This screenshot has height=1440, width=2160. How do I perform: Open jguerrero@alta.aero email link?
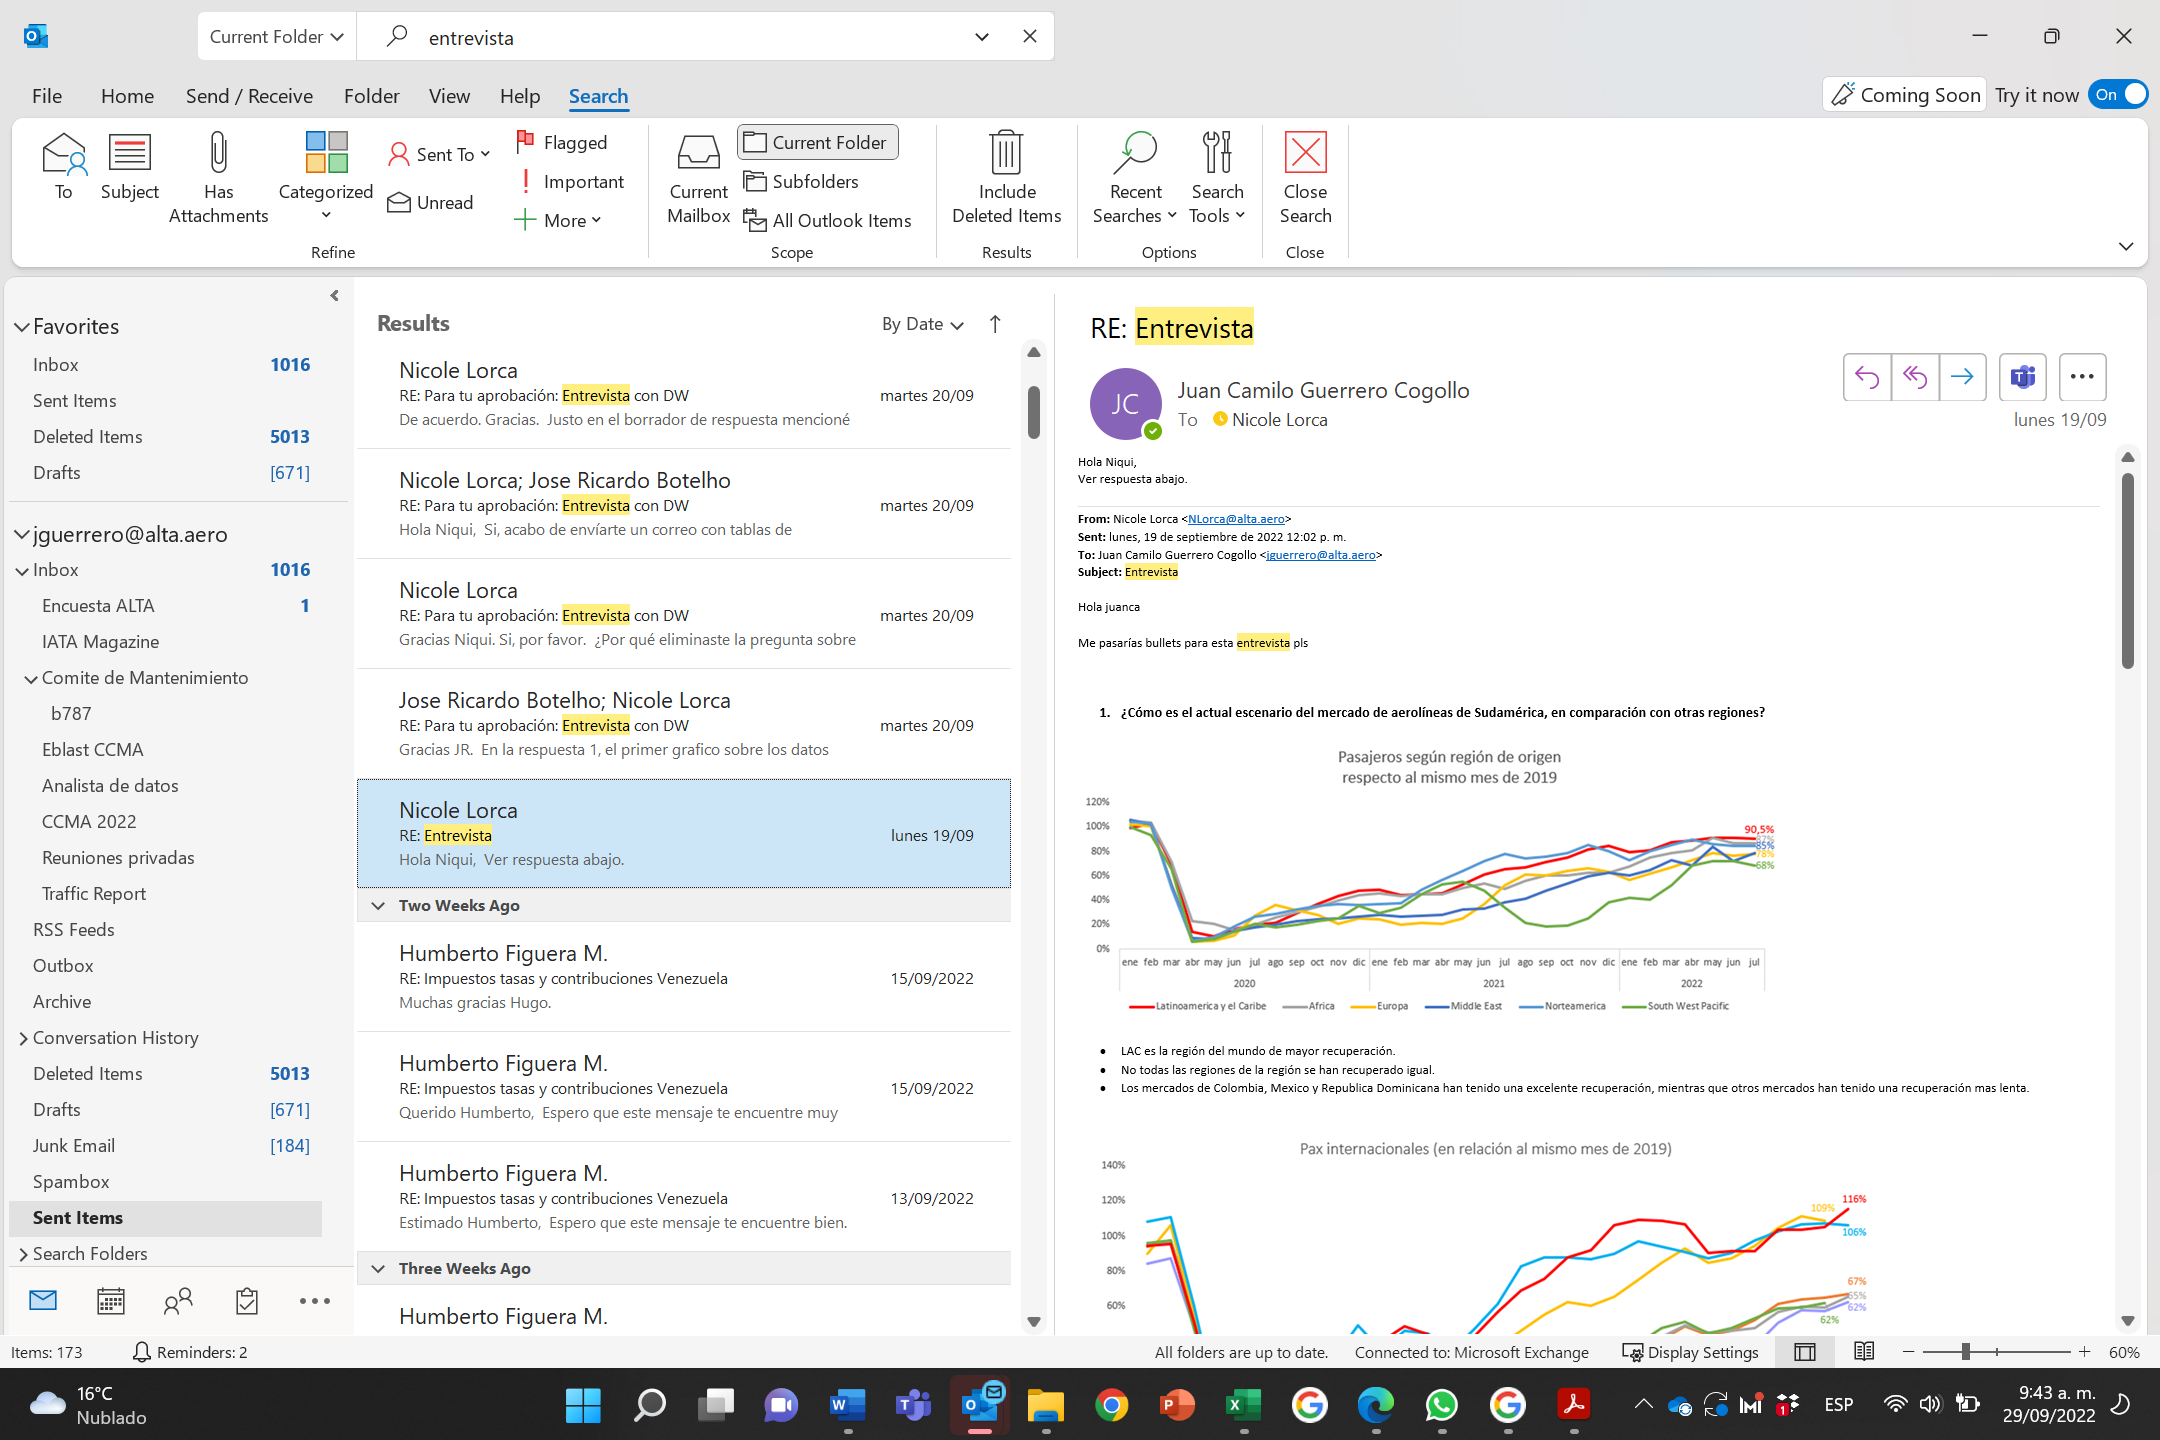[1321, 555]
